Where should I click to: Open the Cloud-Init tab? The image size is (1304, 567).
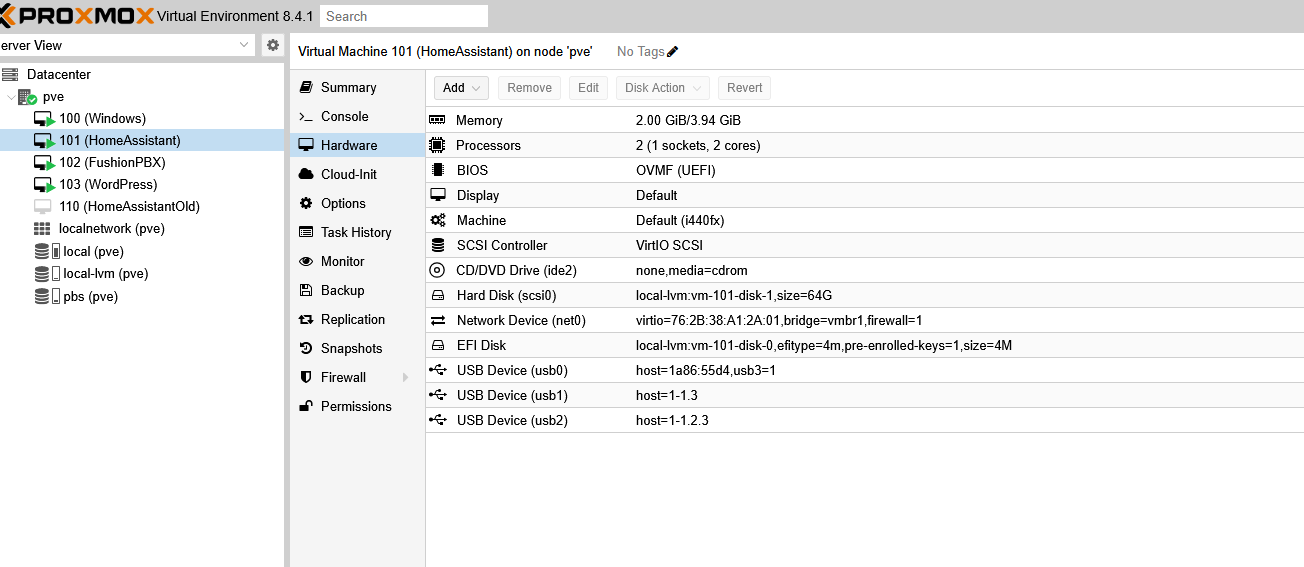(358, 175)
